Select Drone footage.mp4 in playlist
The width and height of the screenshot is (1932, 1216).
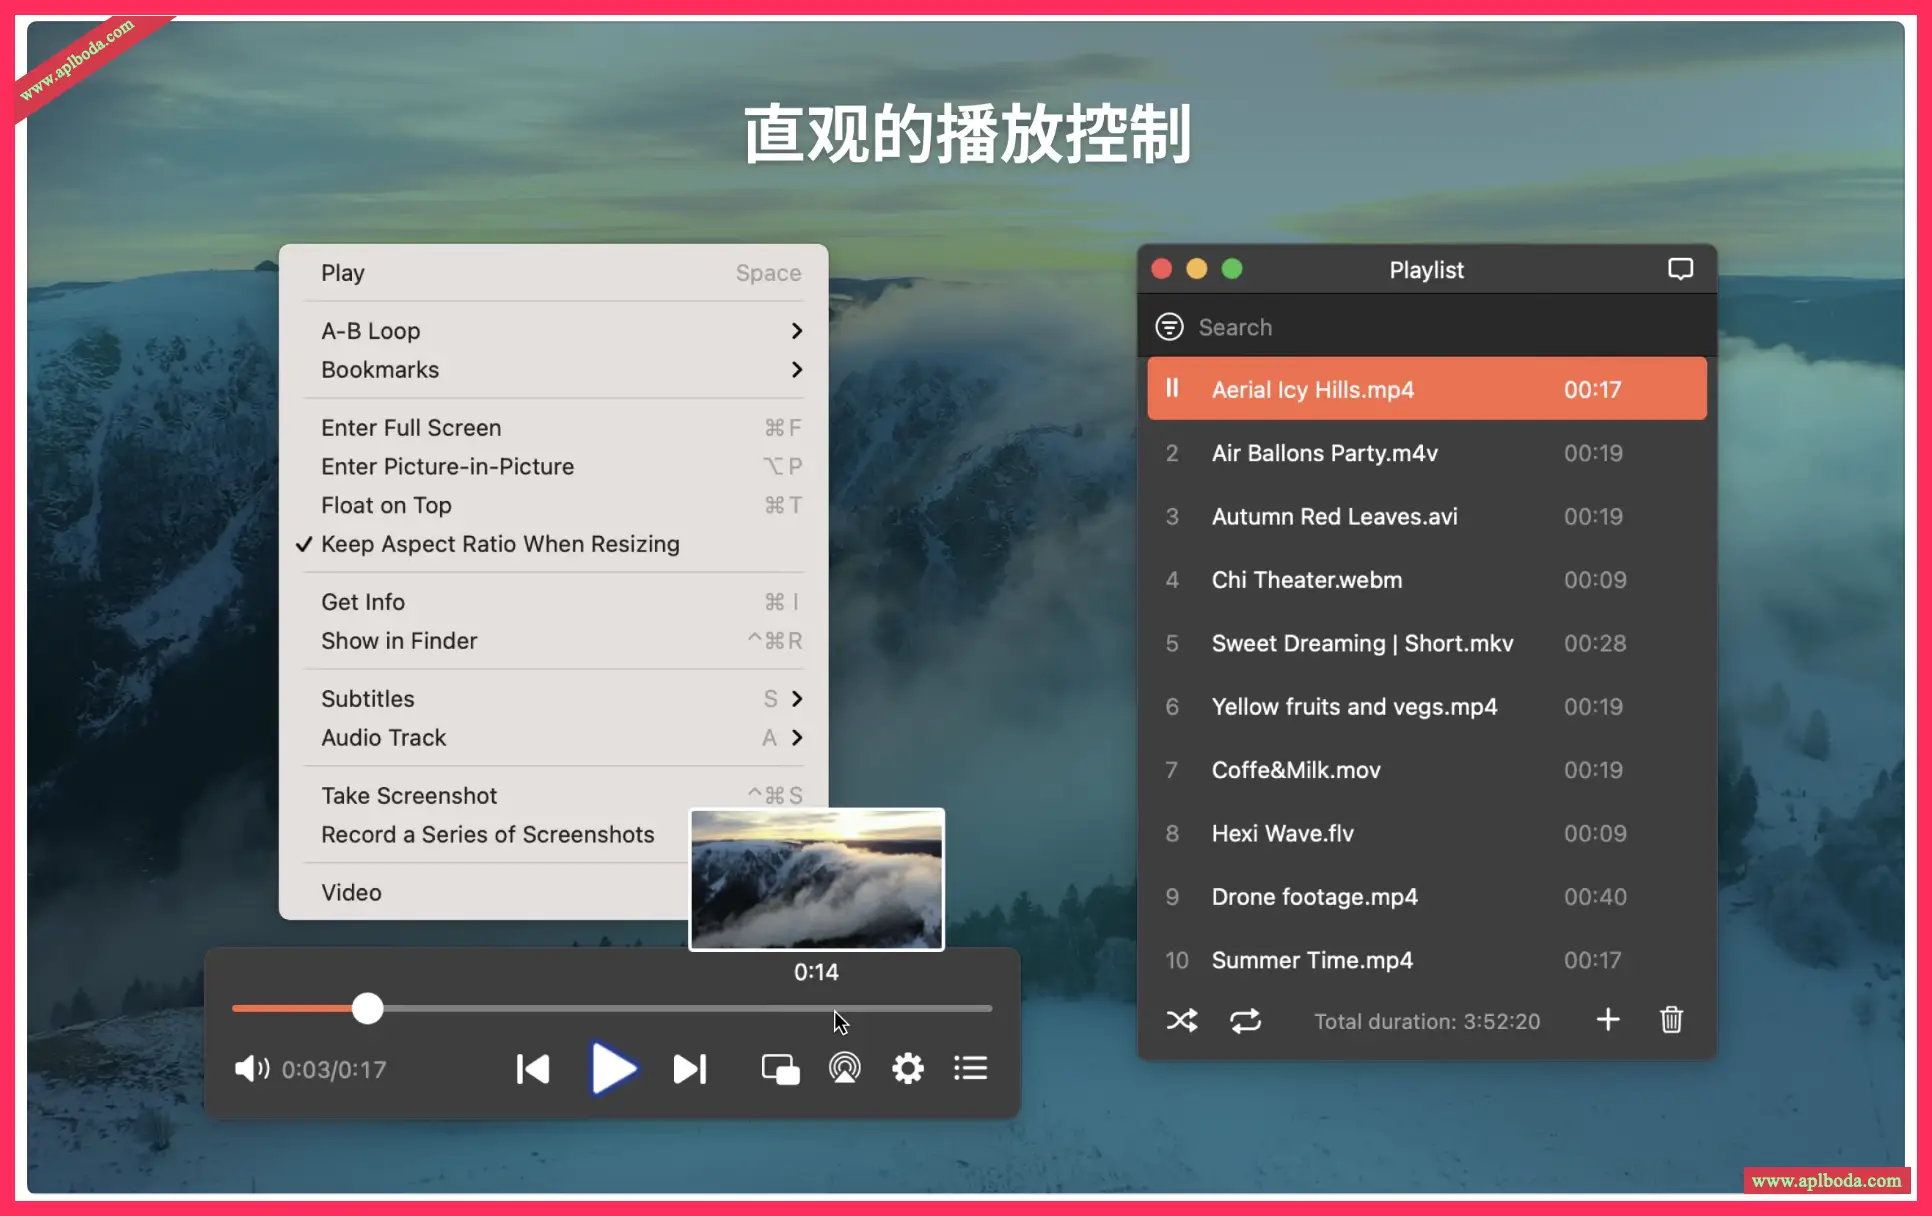(x=1314, y=896)
